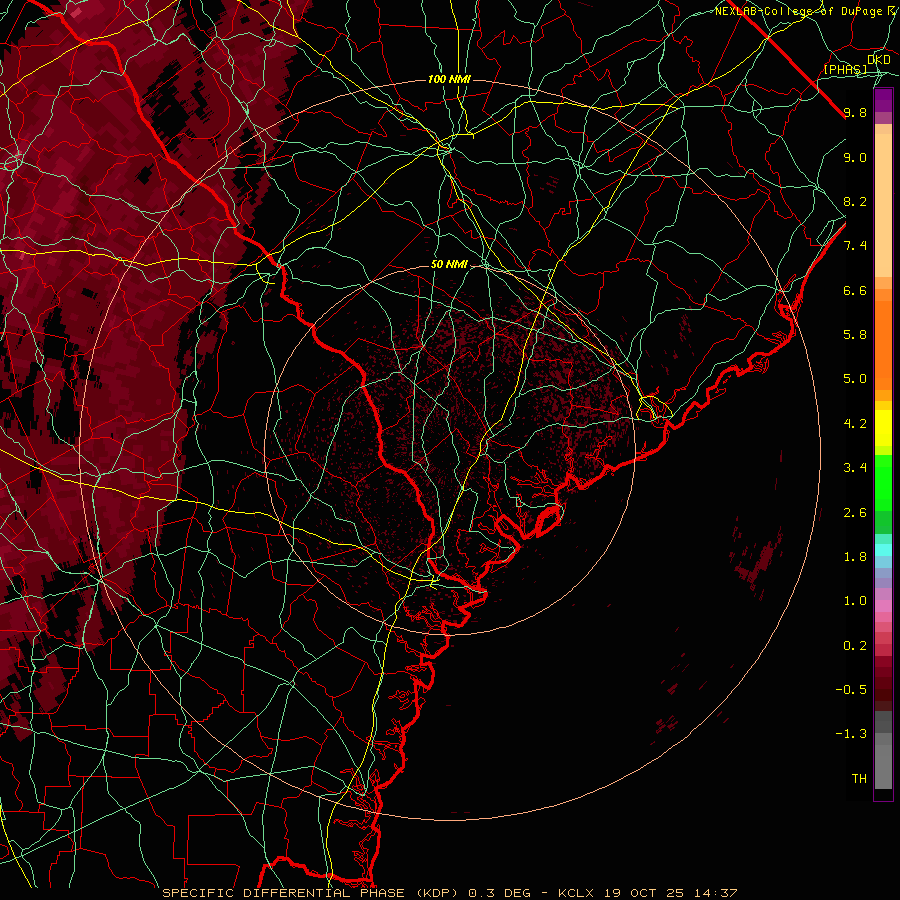Pick the yellow color bar segment
Image resolution: width=900 pixels, height=900 pixels.
coord(883,428)
